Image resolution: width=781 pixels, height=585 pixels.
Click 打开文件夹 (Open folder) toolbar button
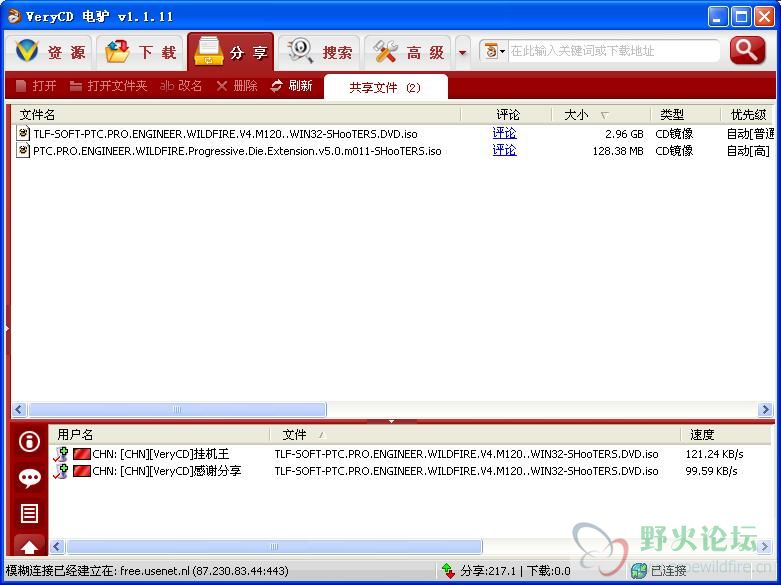(108, 86)
